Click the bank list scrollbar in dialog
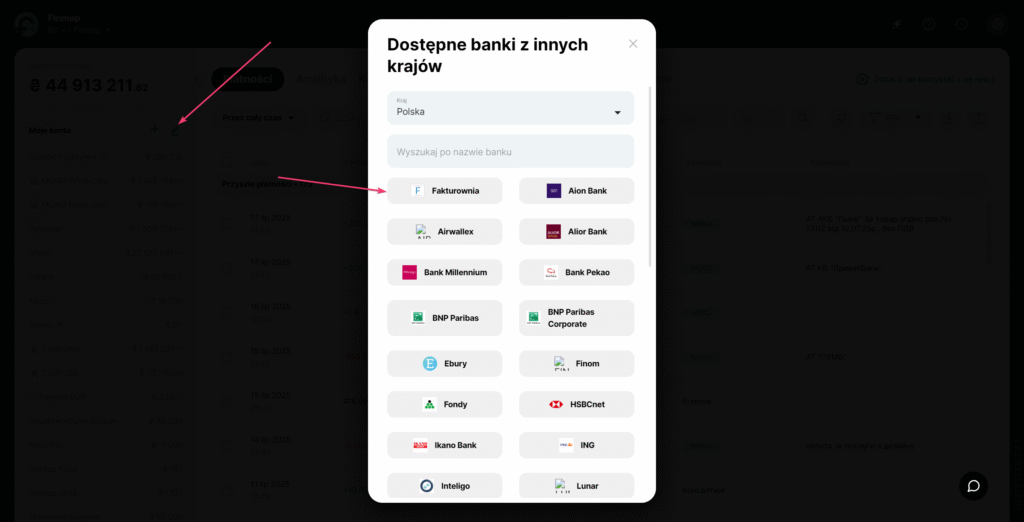The width and height of the screenshot is (1024, 522). pos(650,176)
